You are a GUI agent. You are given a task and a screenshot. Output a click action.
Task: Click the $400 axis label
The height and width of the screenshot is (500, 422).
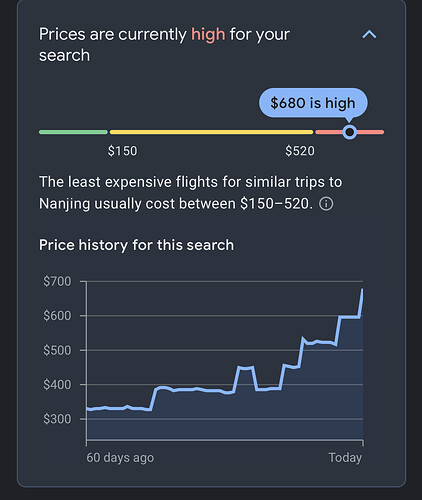click(x=57, y=385)
